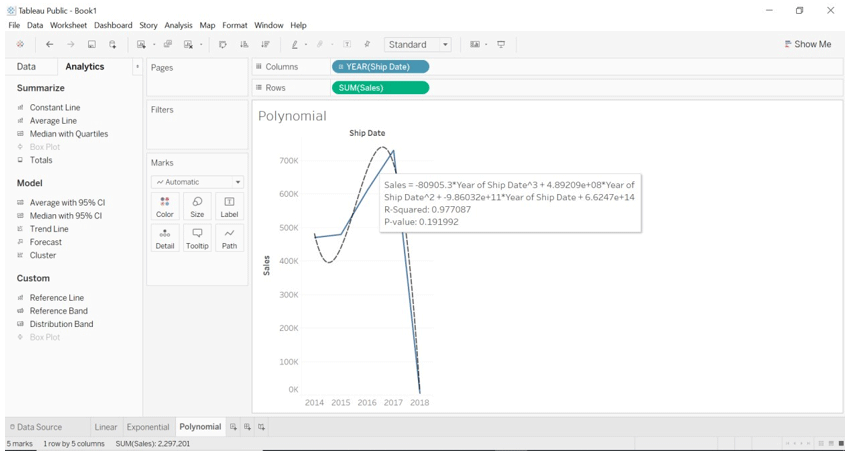Image resolution: width=848 pixels, height=452 pixels.
Task: Select Distribution Band in Custom section
Action: point(61,324)
